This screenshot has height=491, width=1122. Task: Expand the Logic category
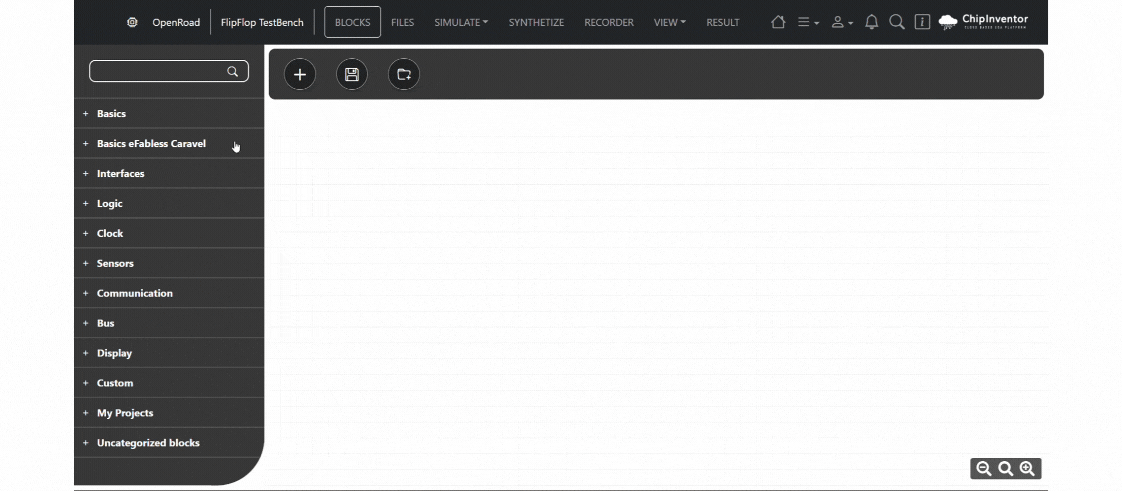169,204
